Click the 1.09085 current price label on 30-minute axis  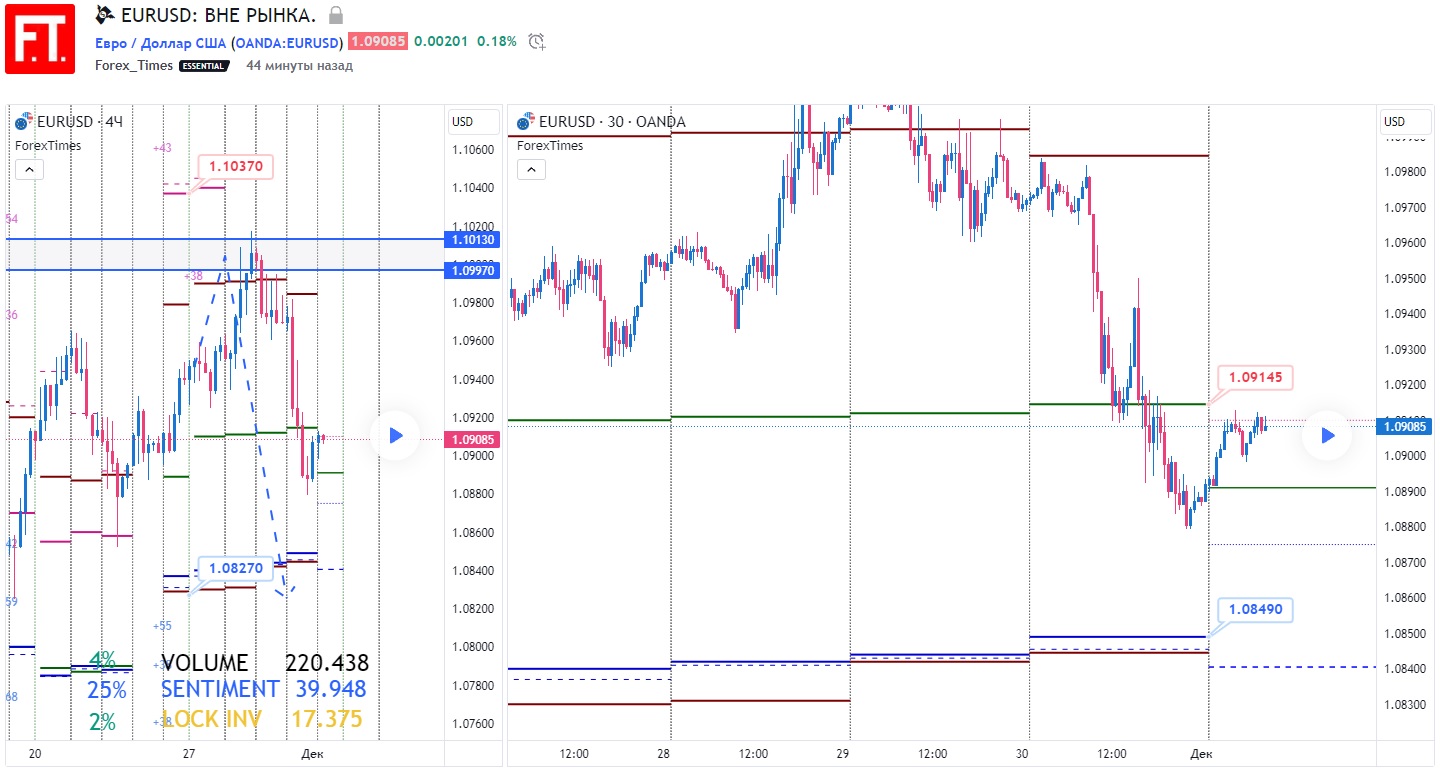[x=1405, y=427]
